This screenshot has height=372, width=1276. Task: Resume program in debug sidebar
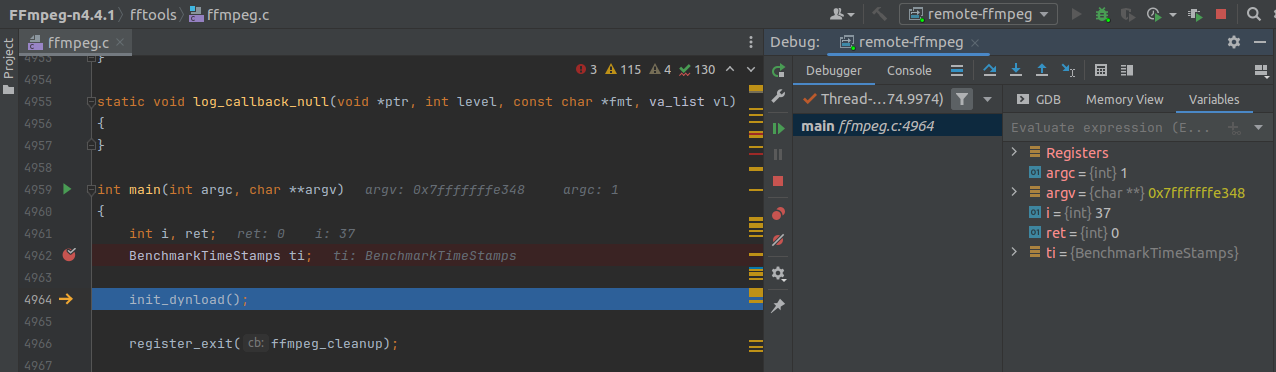coord(779,129)
